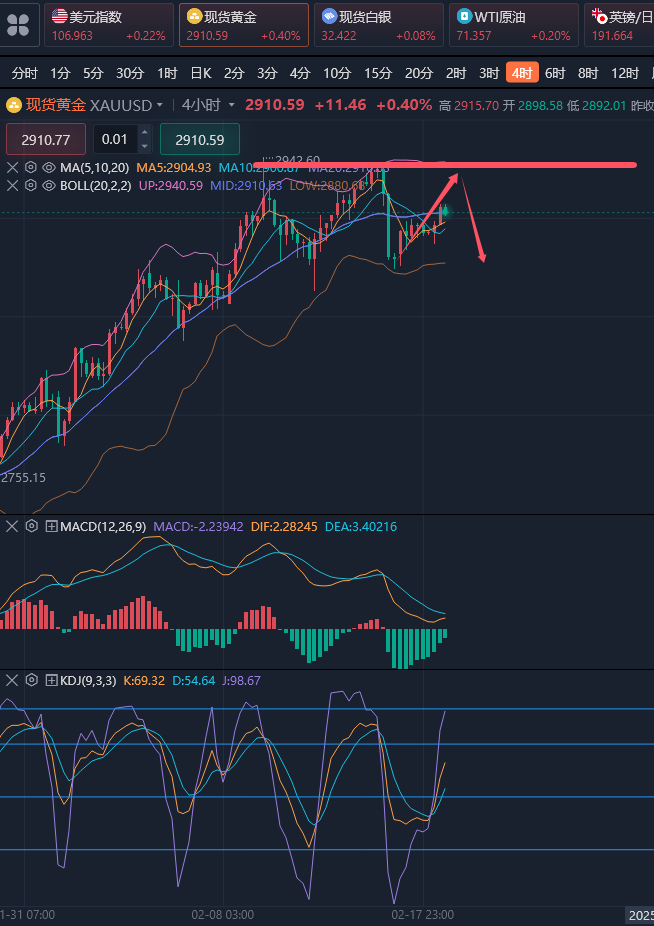Open settings for the MA indicator
Screen dimensions: 654x926
coord(30,167)
